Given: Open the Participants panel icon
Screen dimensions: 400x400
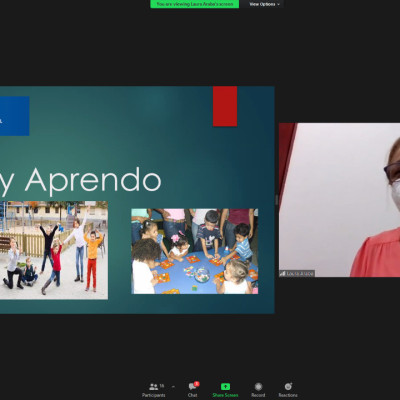Looking at the screenshot, I should [154, 387].
